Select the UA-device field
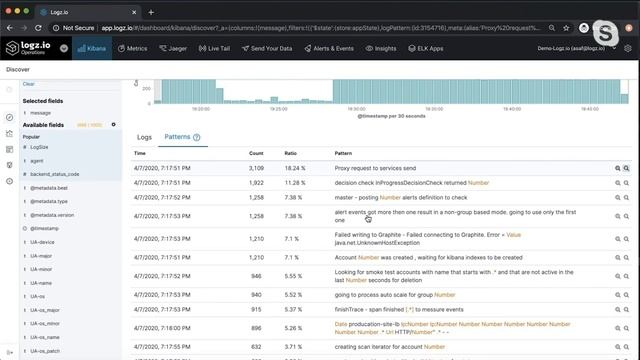 [x=42, y=242]
